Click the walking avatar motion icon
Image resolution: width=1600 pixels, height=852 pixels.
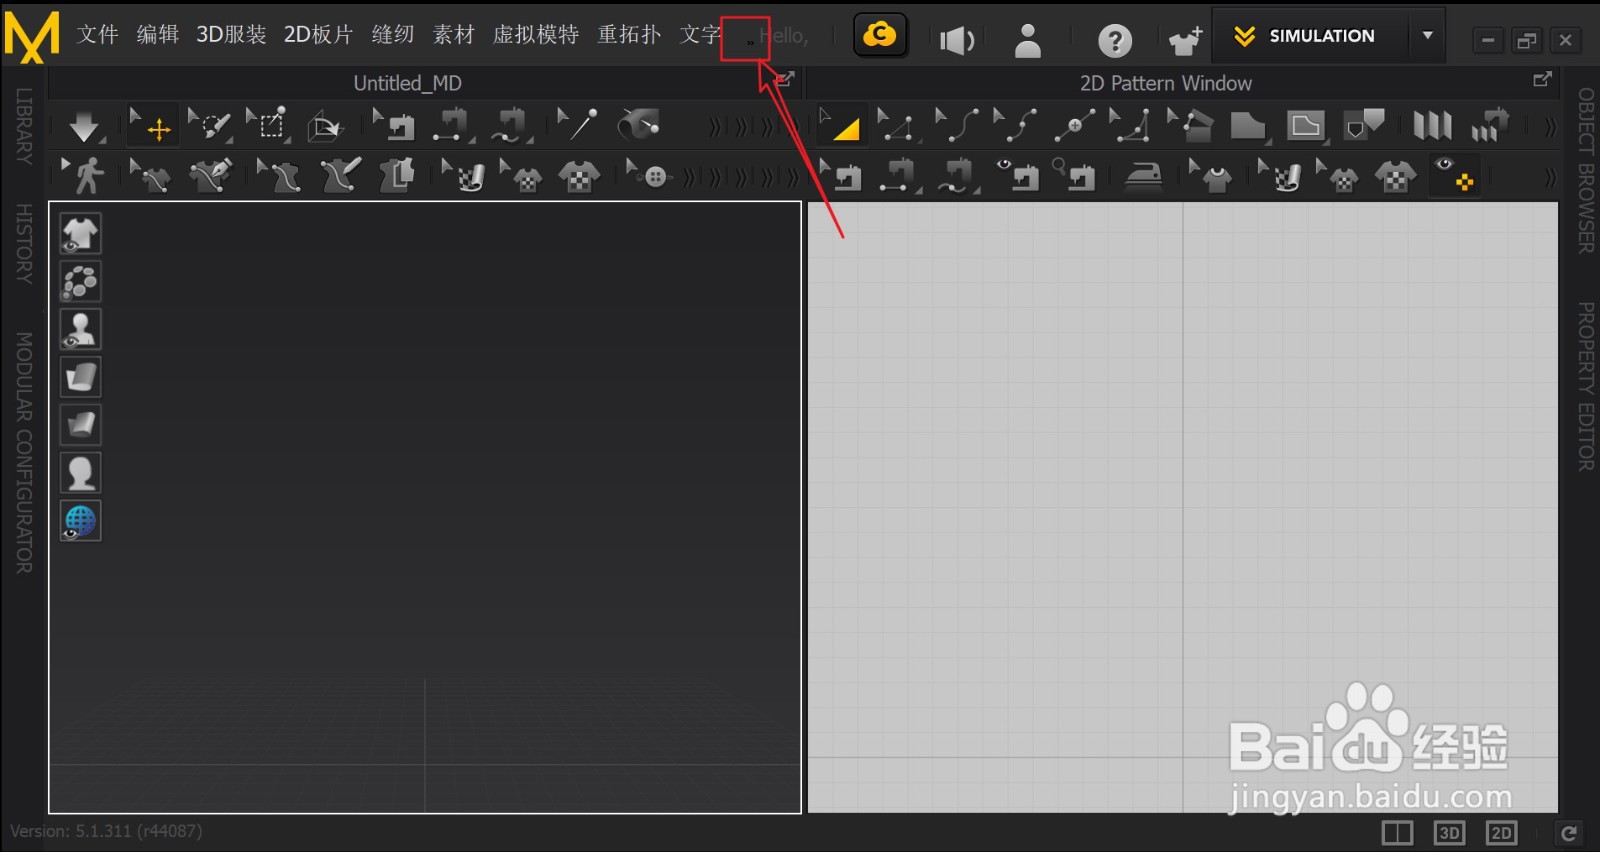point(83,175)
